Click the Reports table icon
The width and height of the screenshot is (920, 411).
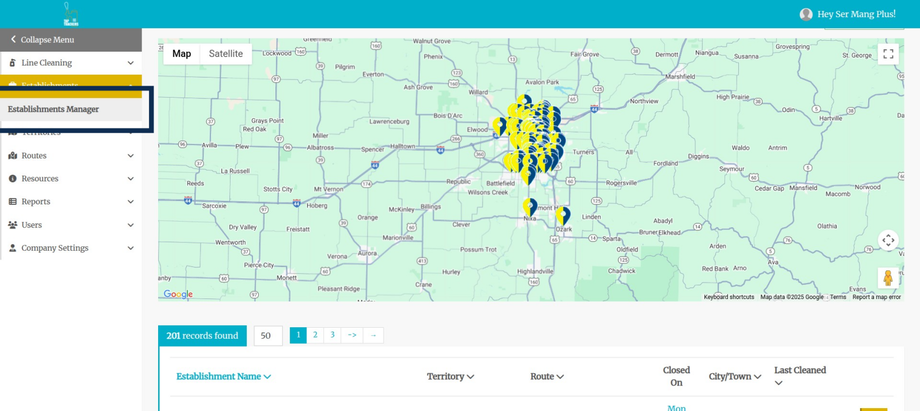12,201
